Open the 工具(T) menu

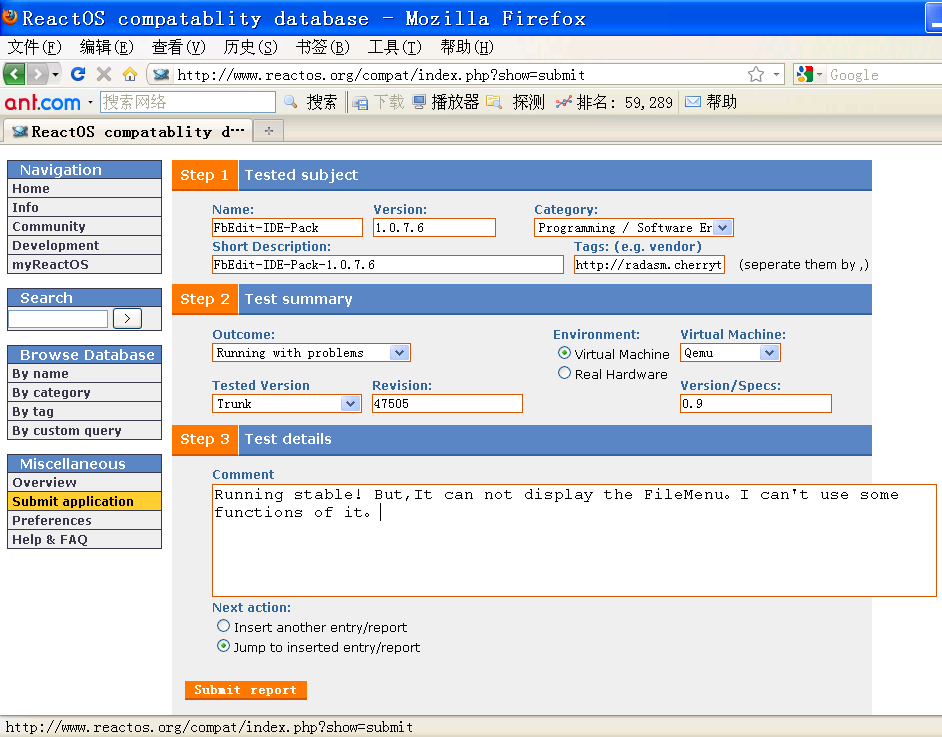(x=395, y=47)
